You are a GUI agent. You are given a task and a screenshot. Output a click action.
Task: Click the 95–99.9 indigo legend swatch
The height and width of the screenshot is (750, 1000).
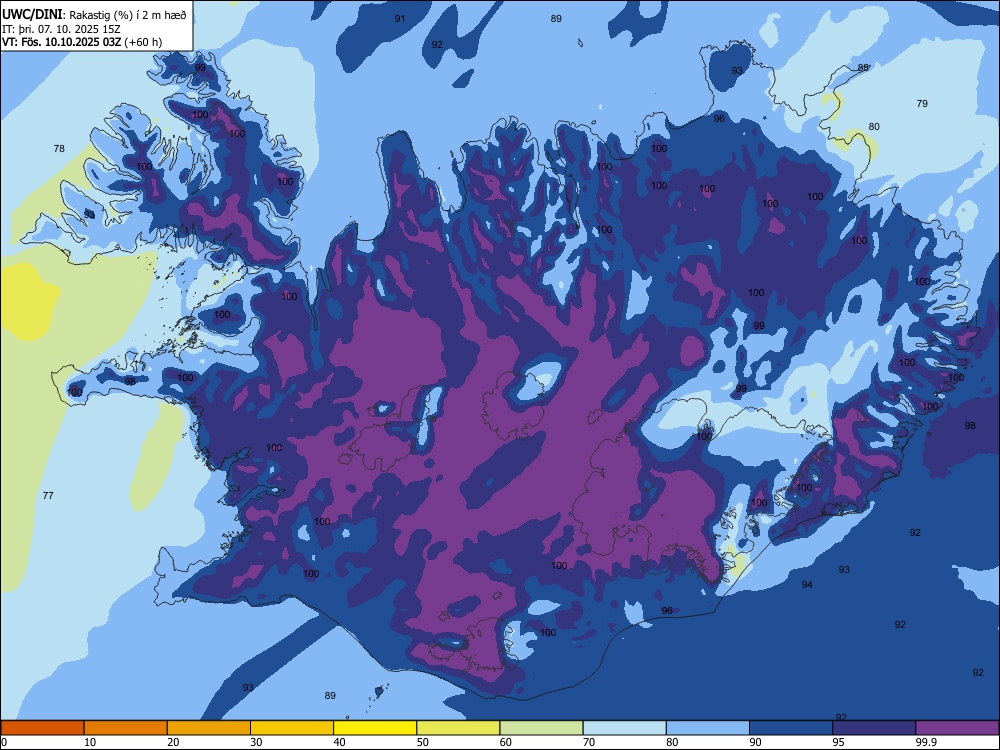click(874, 728)
